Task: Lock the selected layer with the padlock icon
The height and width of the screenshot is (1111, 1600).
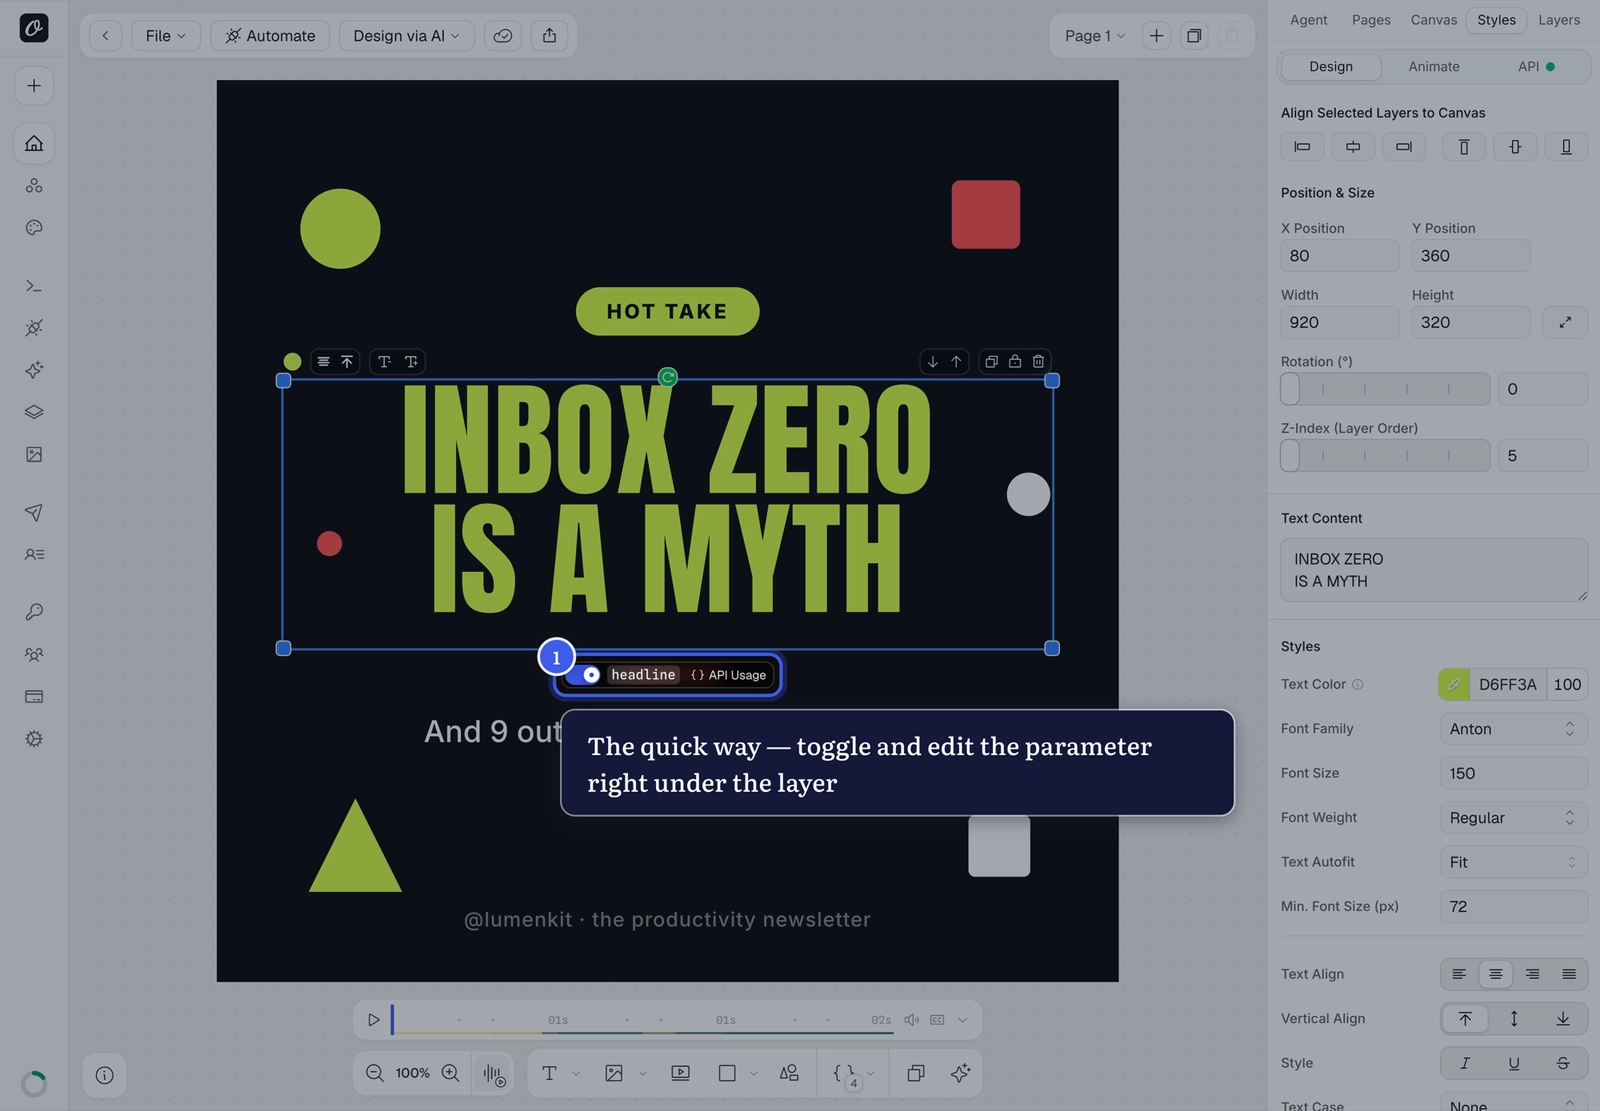Action: pos(1015,362)
